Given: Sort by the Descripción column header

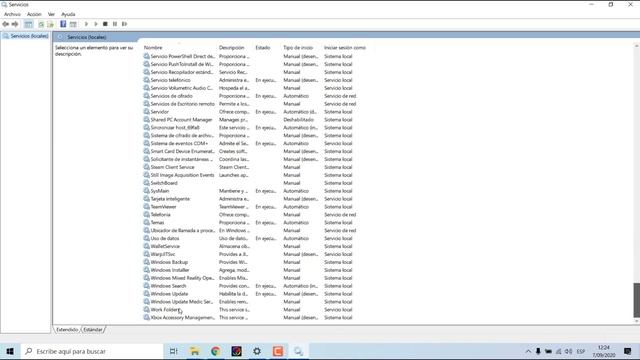Looking at the screenshot, I should tap(231, 48).
